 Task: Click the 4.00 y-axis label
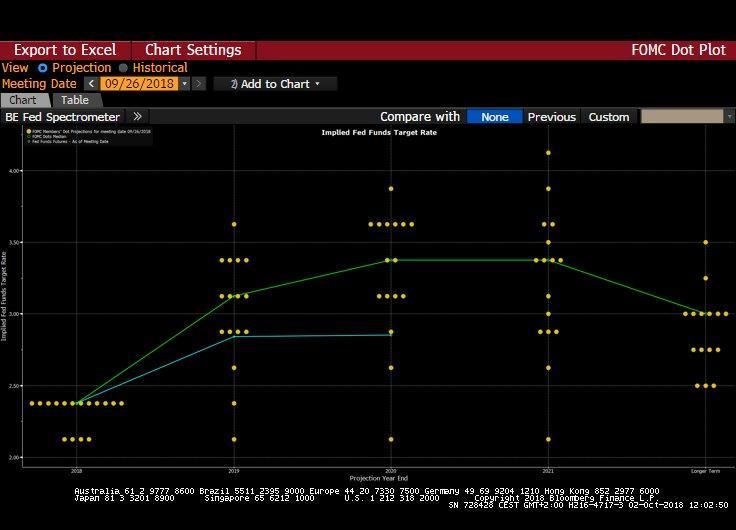(15, 171)
